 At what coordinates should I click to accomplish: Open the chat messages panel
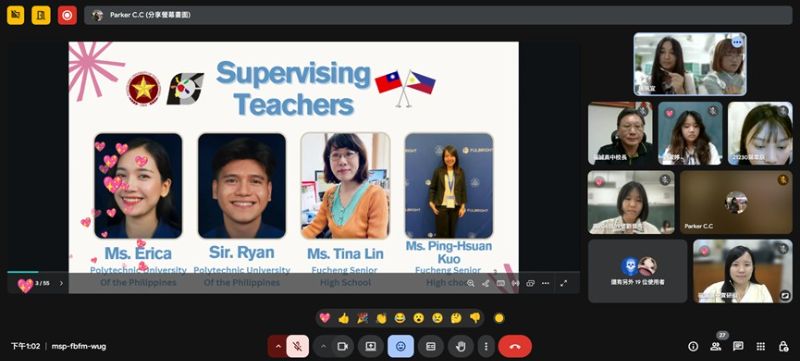[x=738, y=346]
